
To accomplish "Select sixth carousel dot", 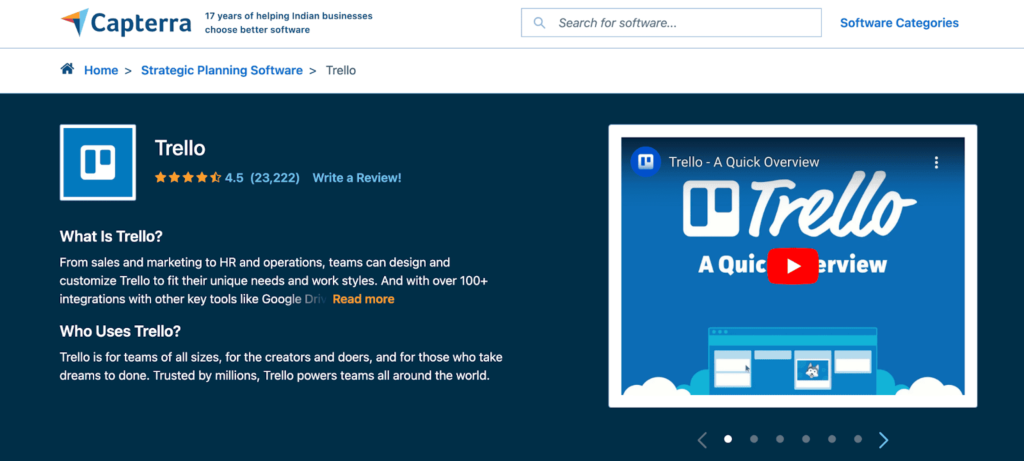I will click(x=857, y=439).
